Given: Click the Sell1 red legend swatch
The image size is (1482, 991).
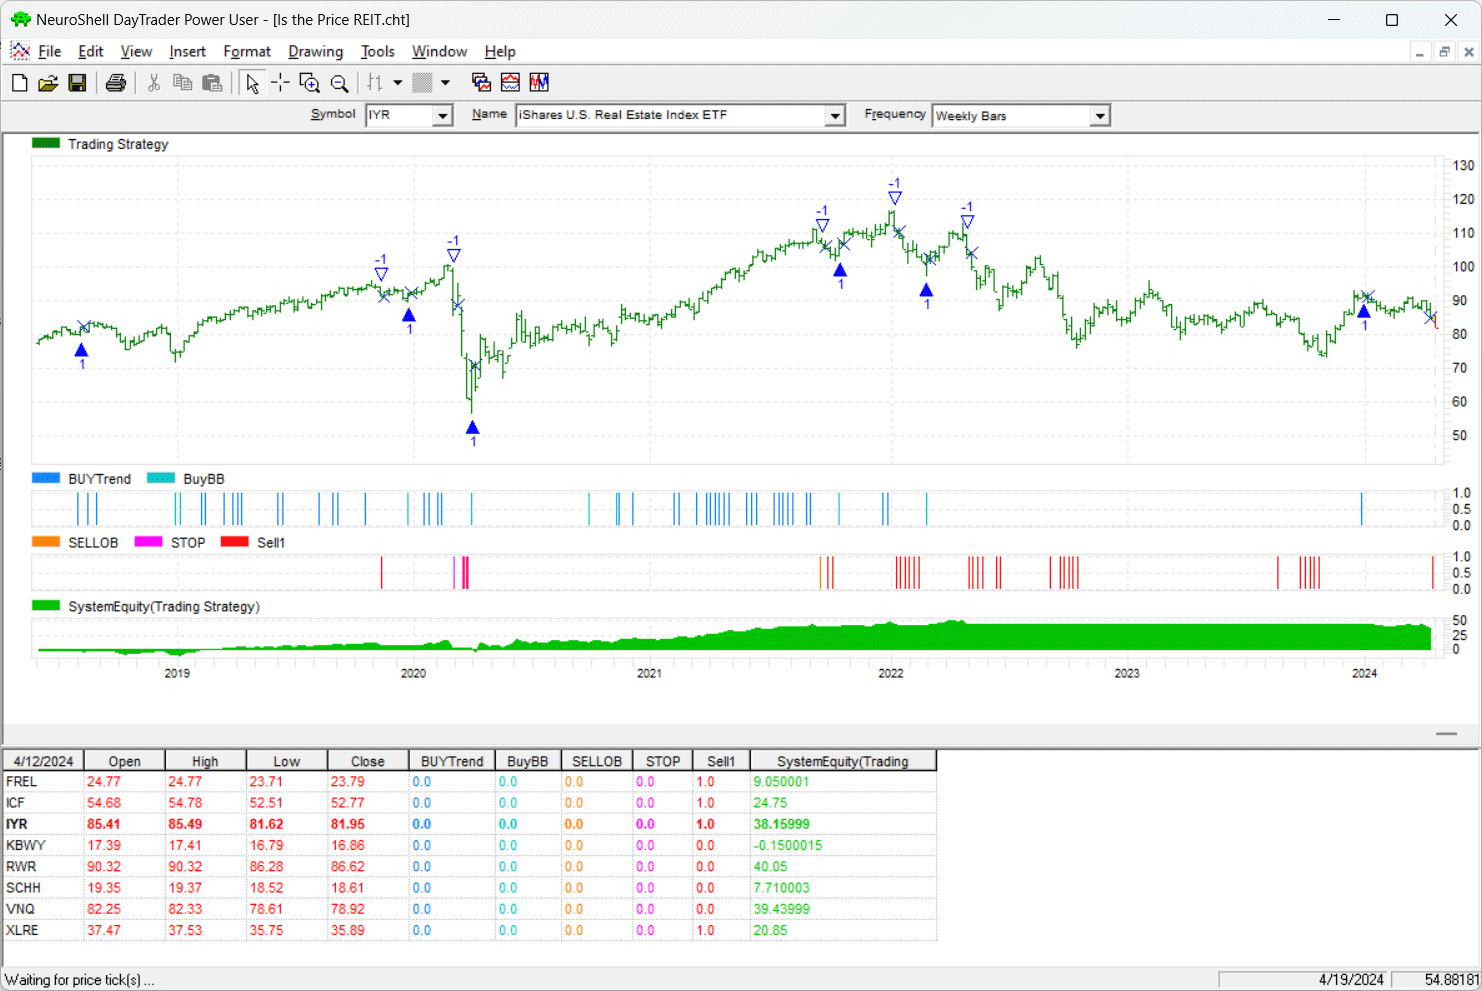Looking at the screenshot, I should [x=235, y=542].
